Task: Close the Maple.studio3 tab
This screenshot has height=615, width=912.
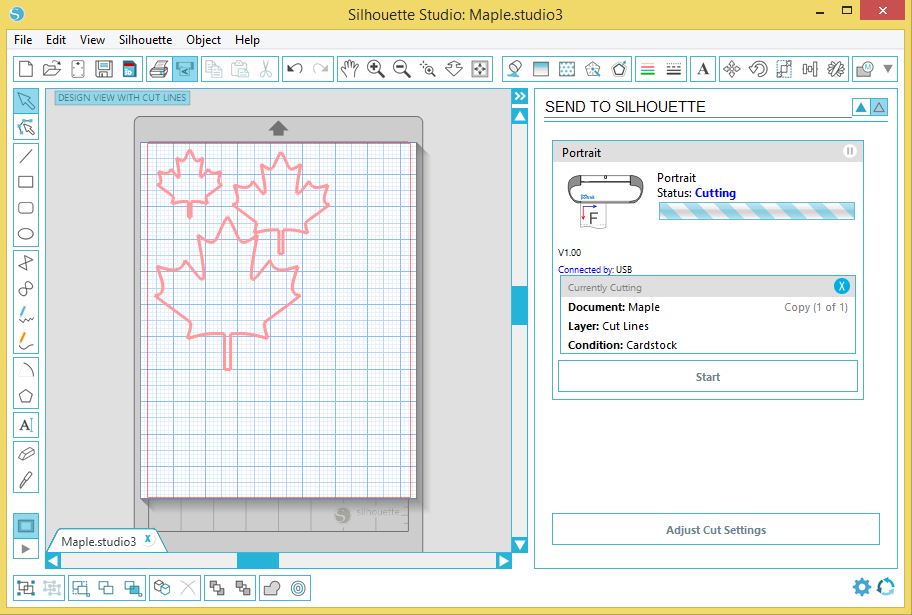Action: click(x=148, y=539)
